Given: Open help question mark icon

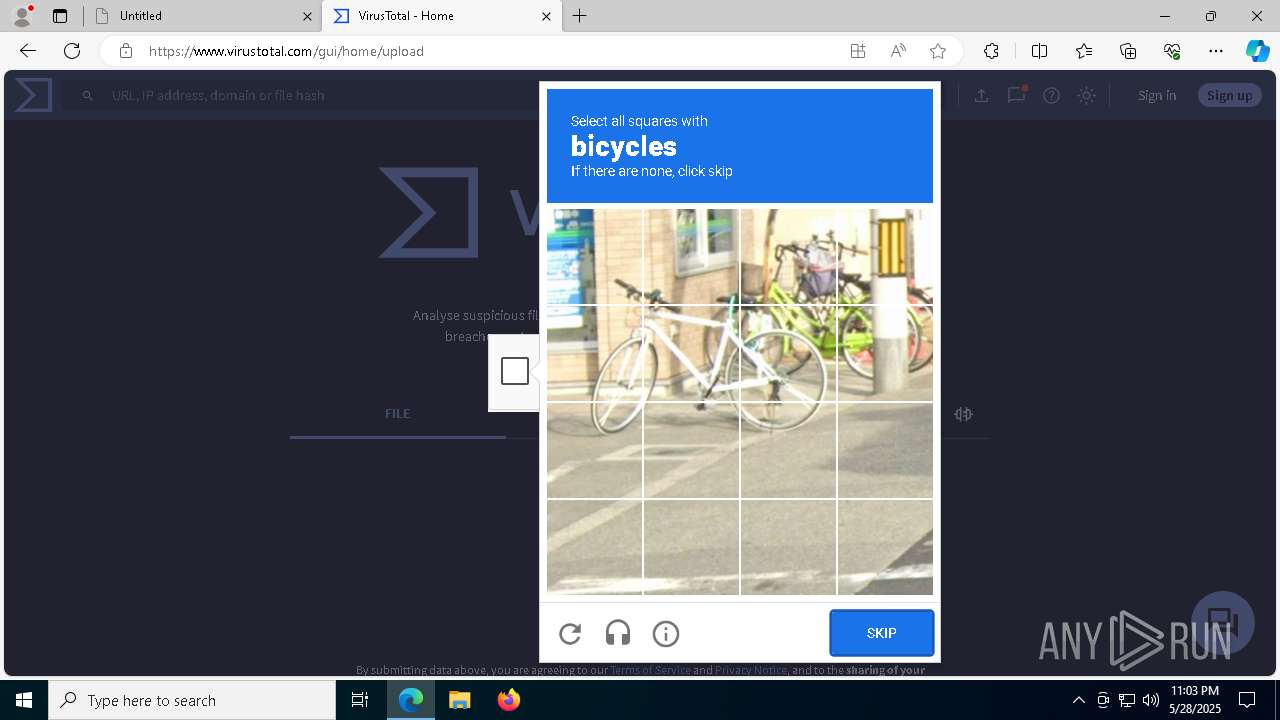Looking at the screenshot, I should tap(1051, 95).
